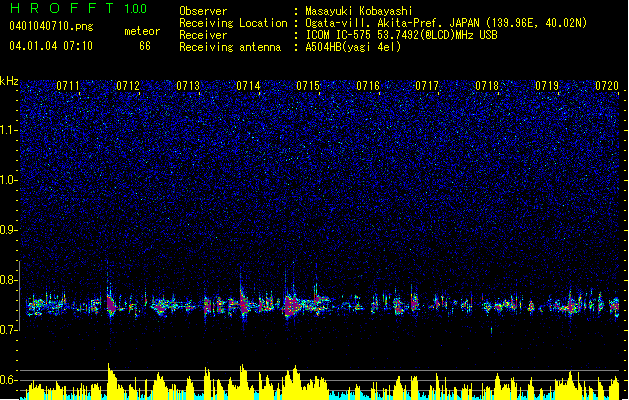Click the 0711 time marker
This screenshot has height=400, width=629.
coord(68,86)
